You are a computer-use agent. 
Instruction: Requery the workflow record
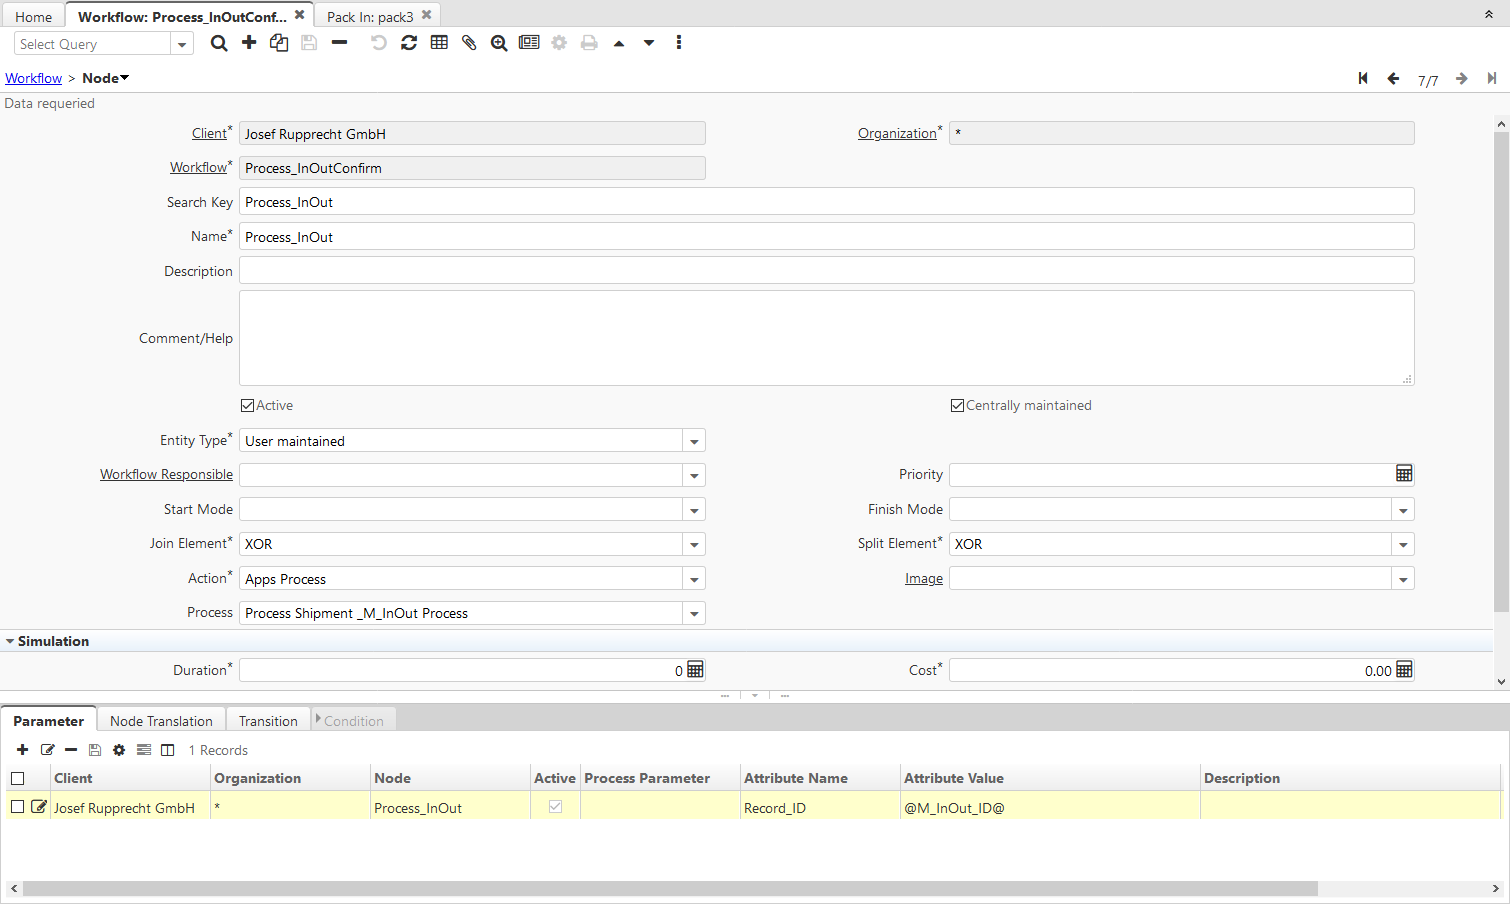click(x=409, y=43)
